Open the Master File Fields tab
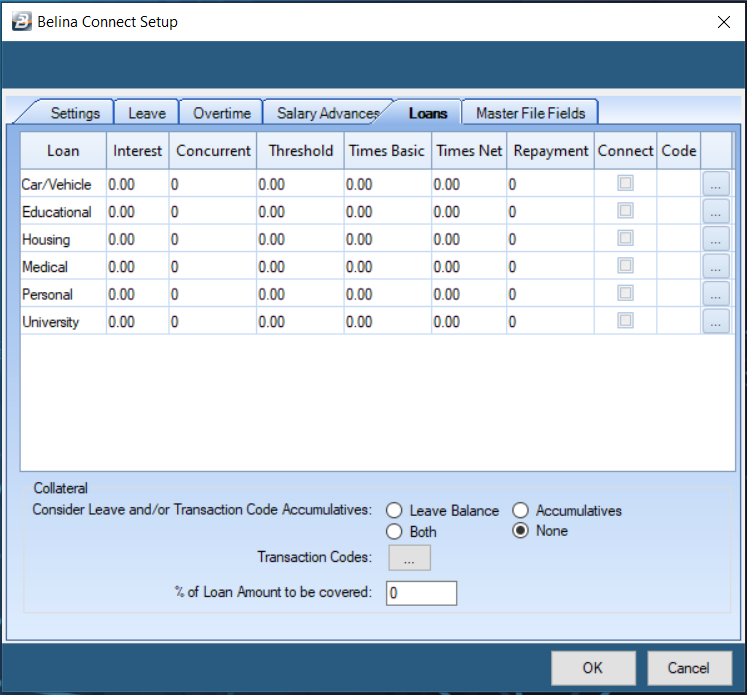Image resolution: width=747 pixels, height=695 pixels. click(530, 113)
